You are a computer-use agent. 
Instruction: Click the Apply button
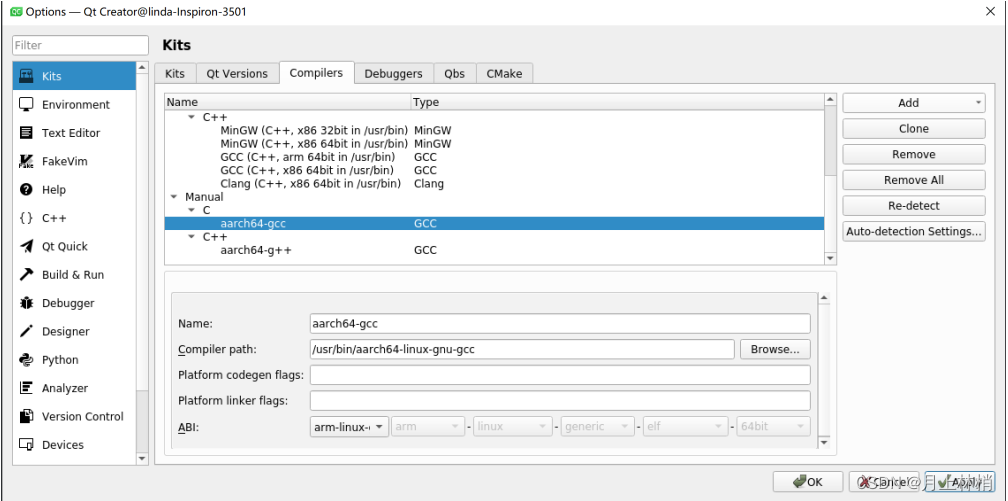coord(960,482)
